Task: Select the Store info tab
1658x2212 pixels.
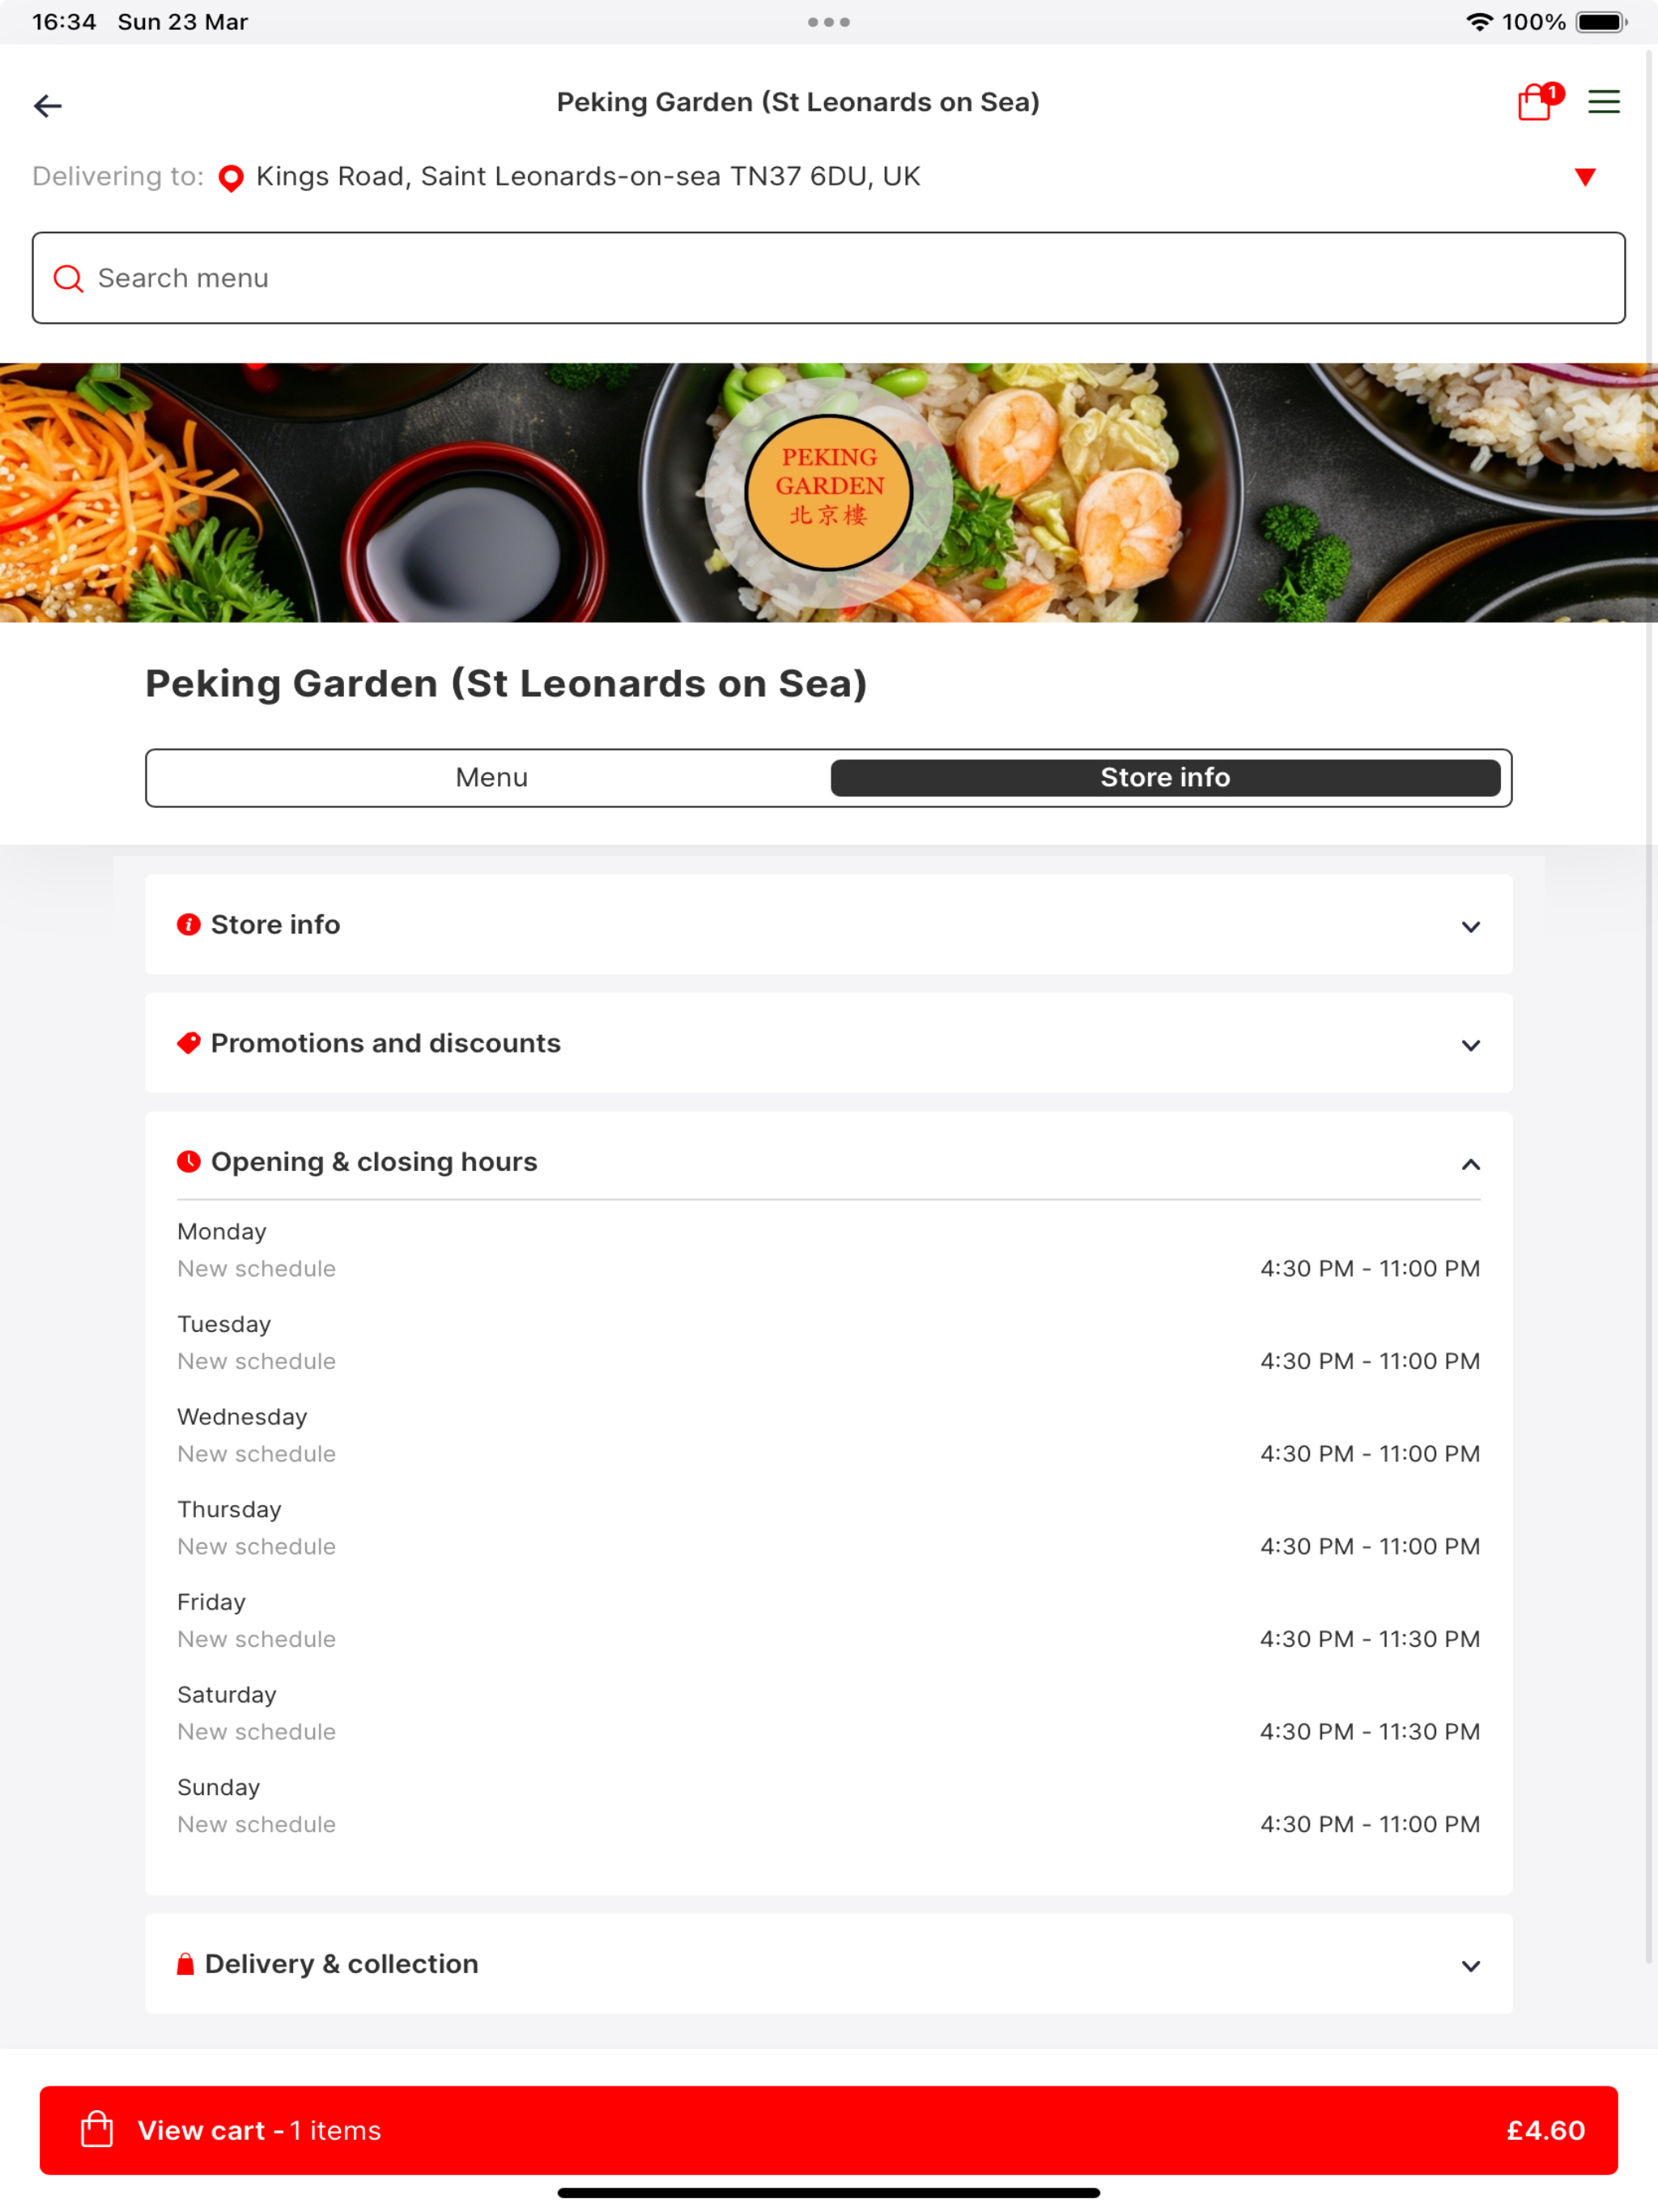Action: 1165,777
